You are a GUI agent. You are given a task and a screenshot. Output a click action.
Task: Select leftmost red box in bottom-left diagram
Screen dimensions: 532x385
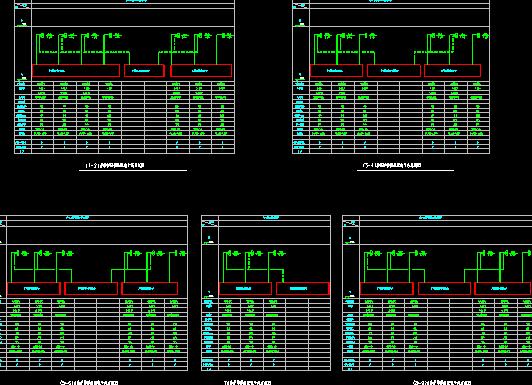pyautogui.click(x=34, y=289)
